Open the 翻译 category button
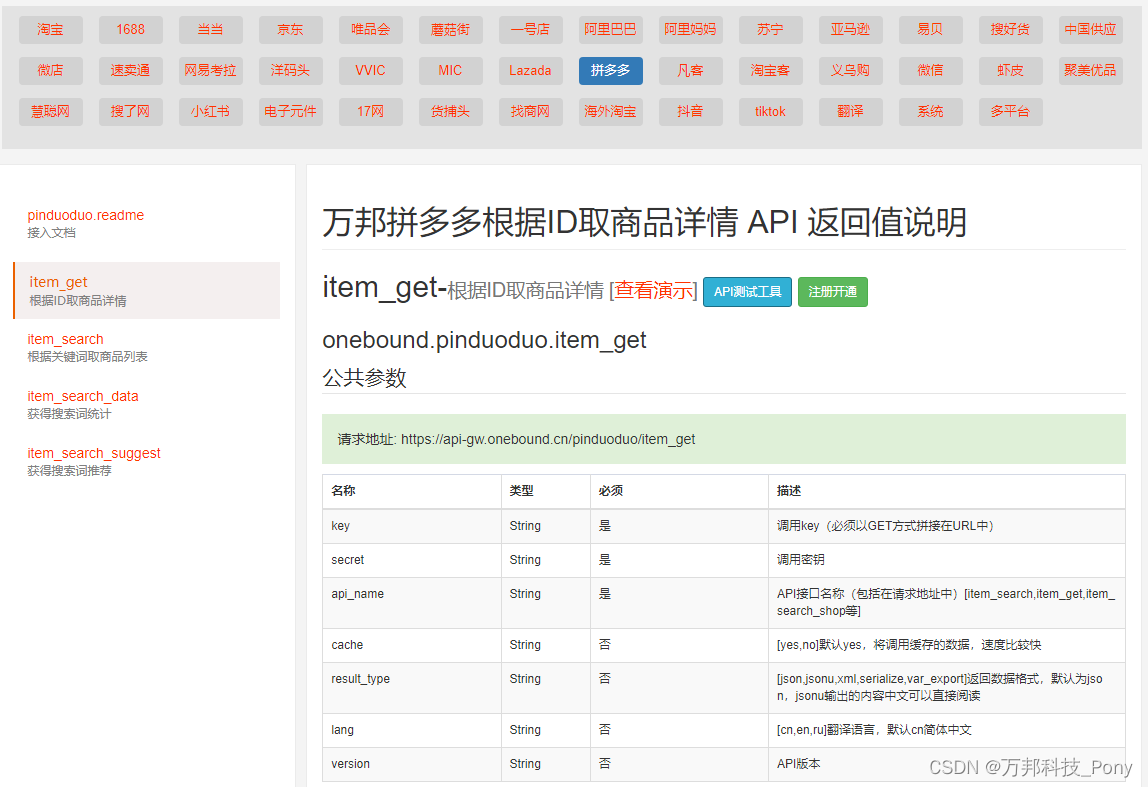Screen dimensions: 1148x787 851,111
